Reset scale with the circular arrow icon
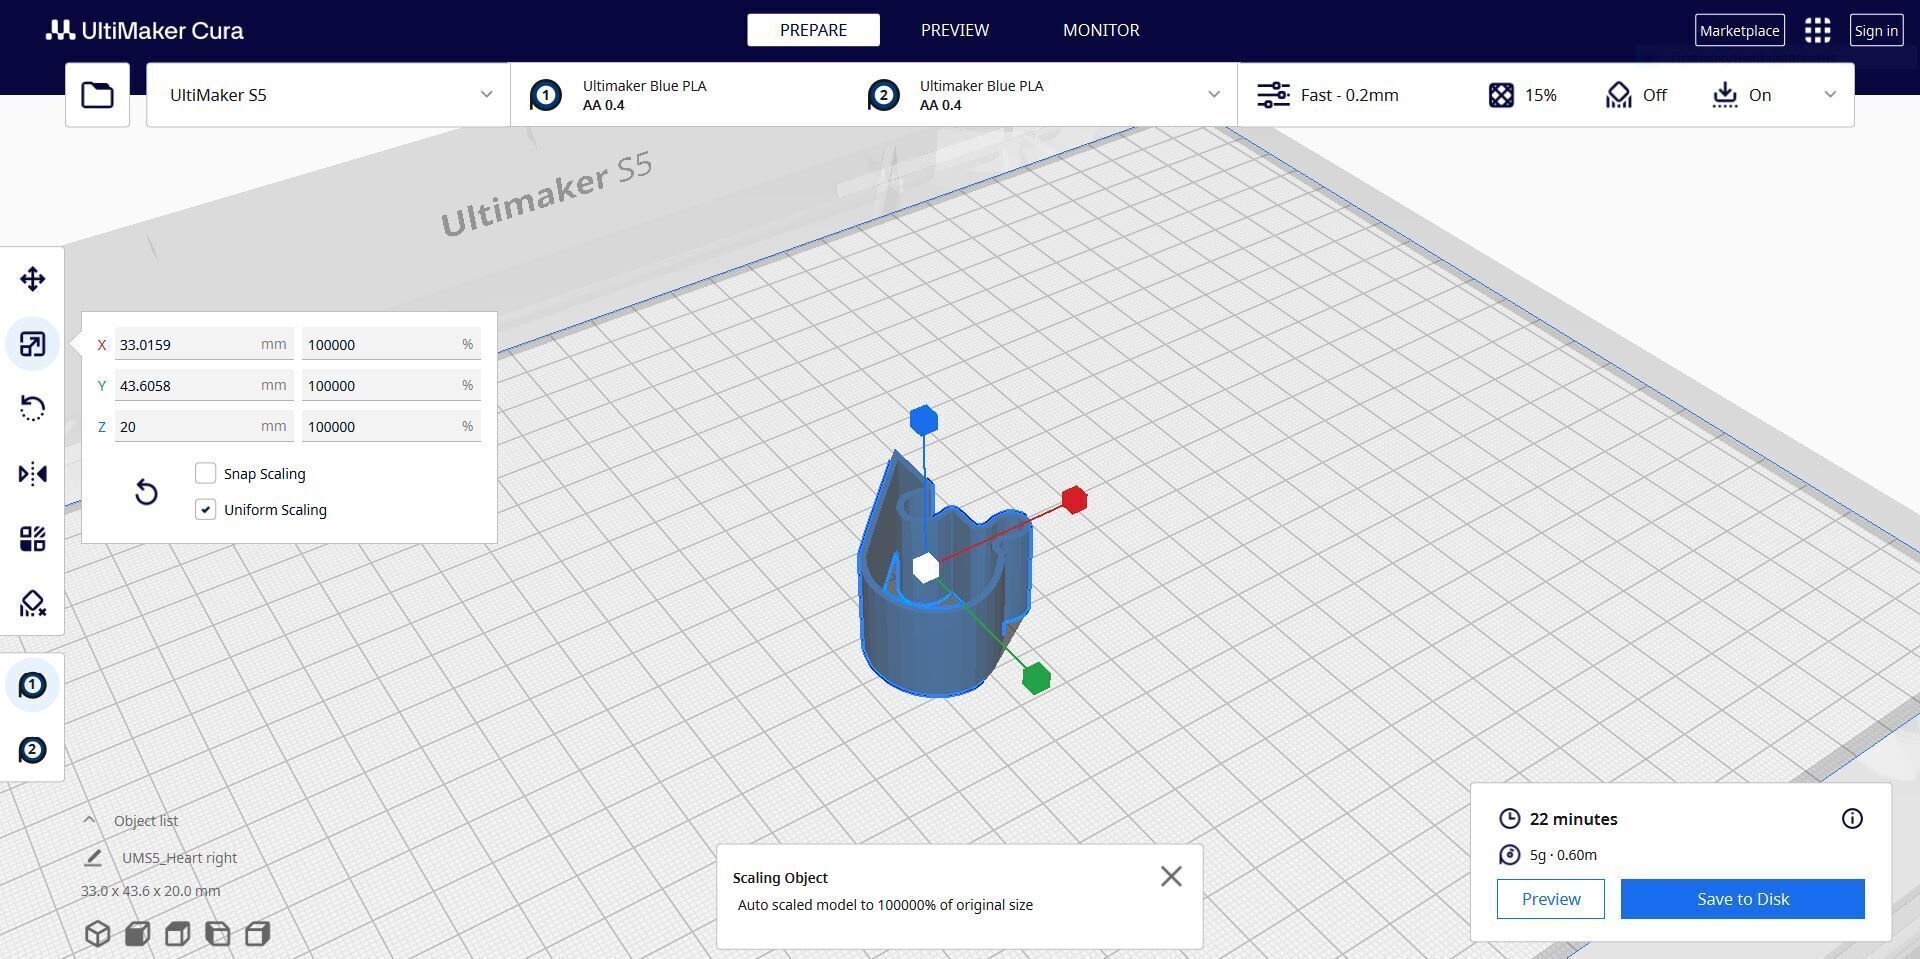The height and width of the screenshot is (959, 1920). point(146,492)
